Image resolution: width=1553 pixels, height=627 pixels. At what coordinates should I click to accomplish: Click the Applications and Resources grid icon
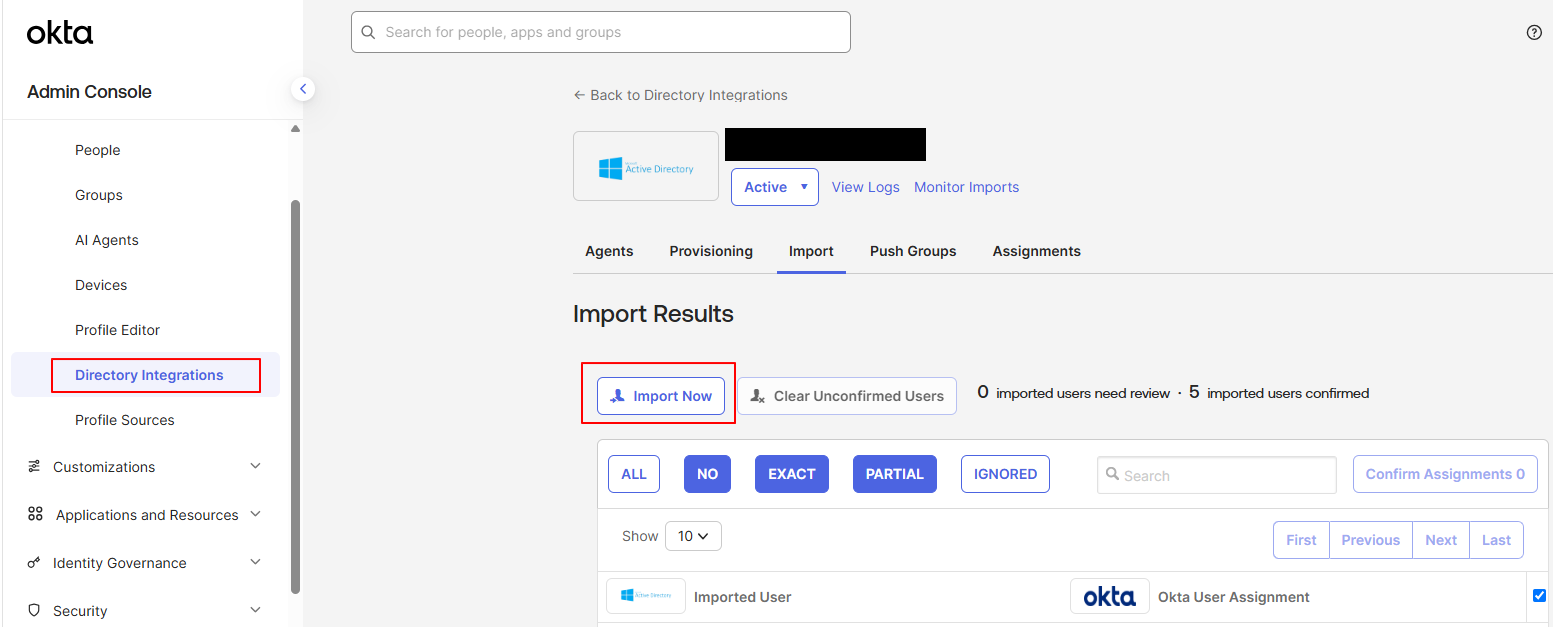click(35, 514)
